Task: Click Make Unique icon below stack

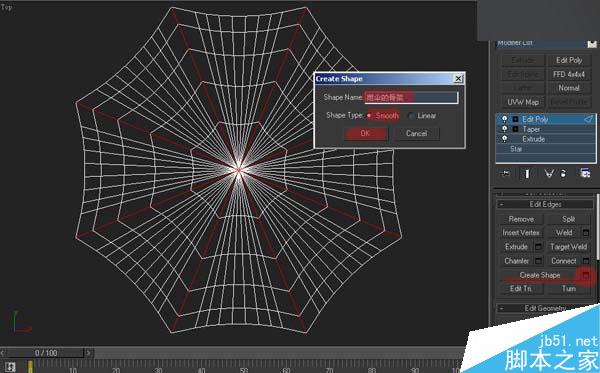Action: click(549, 174)
